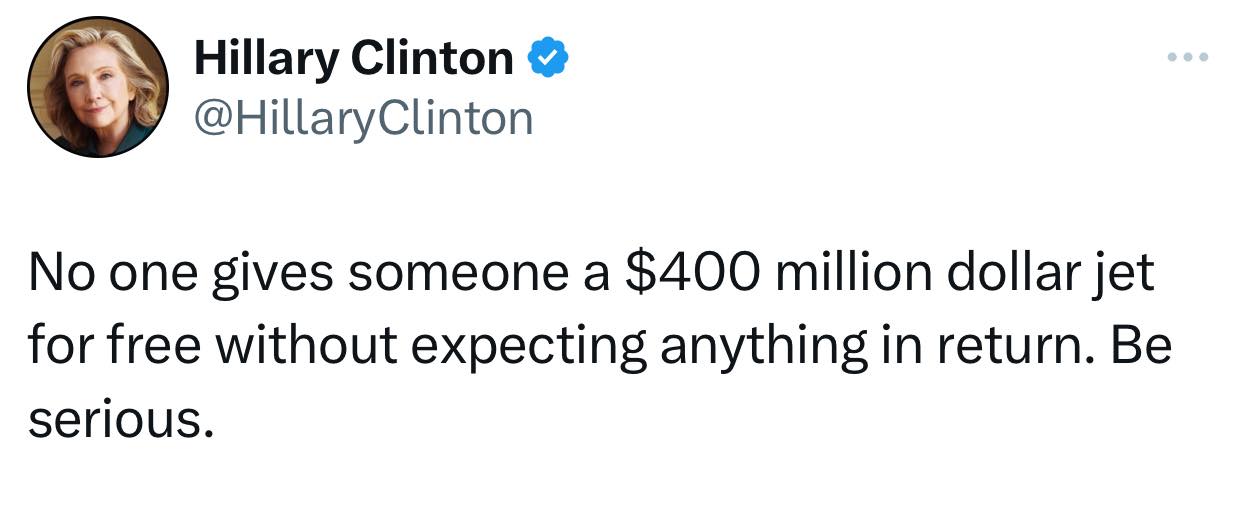The image size is (1242, 518).
Task: Visit the @HillaryClinton handle link
Action: click(364, 119)
